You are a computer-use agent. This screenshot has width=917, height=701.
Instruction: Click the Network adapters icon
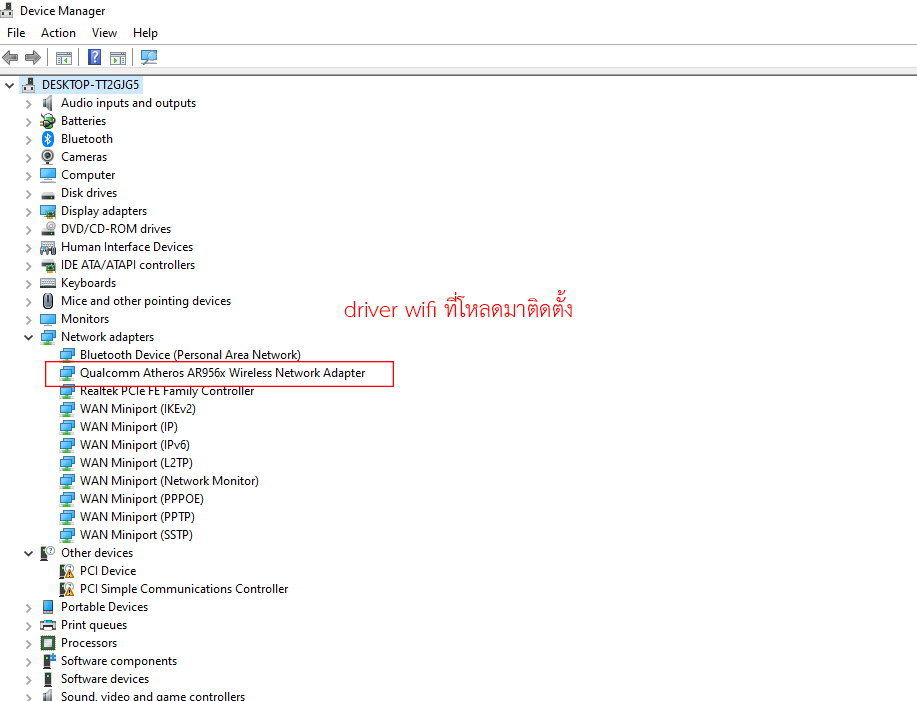click(x=48, y=337)
